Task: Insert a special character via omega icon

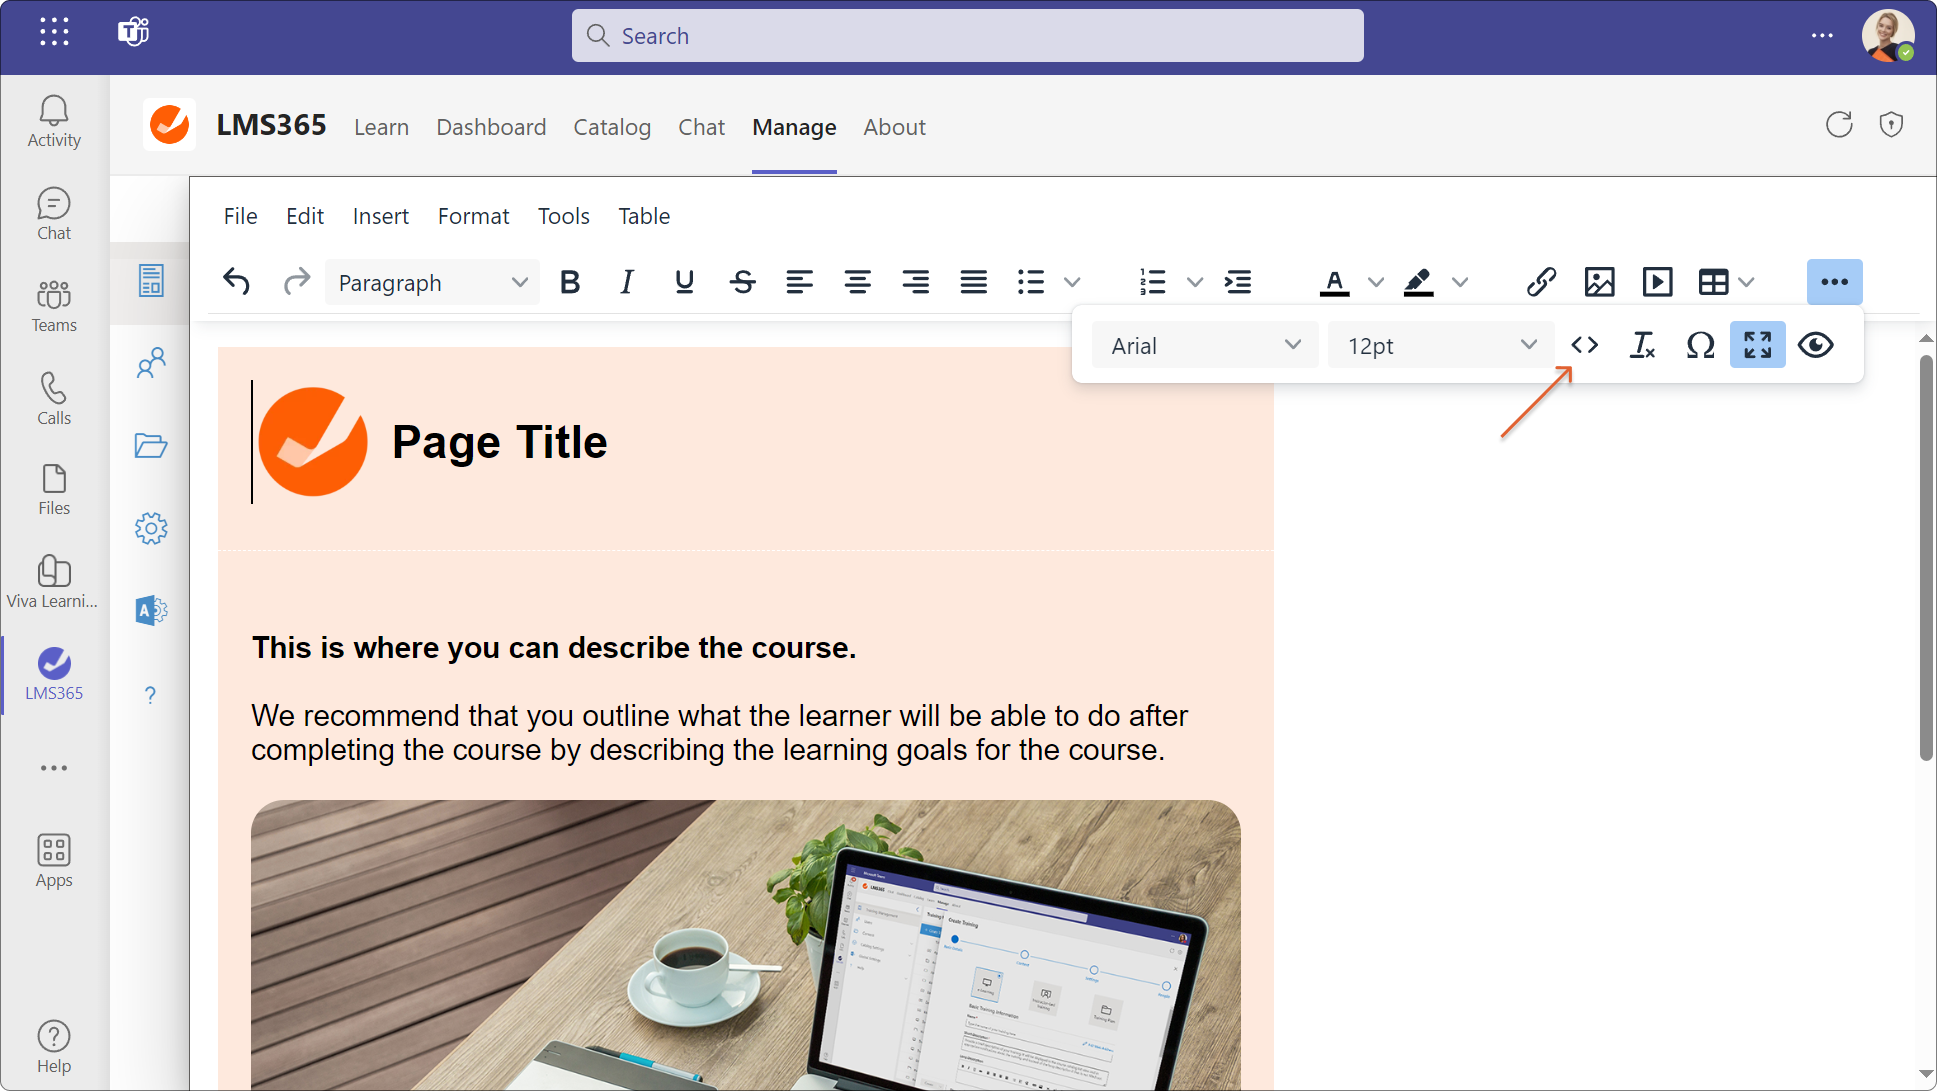Action: click(x=1700, y=345)
